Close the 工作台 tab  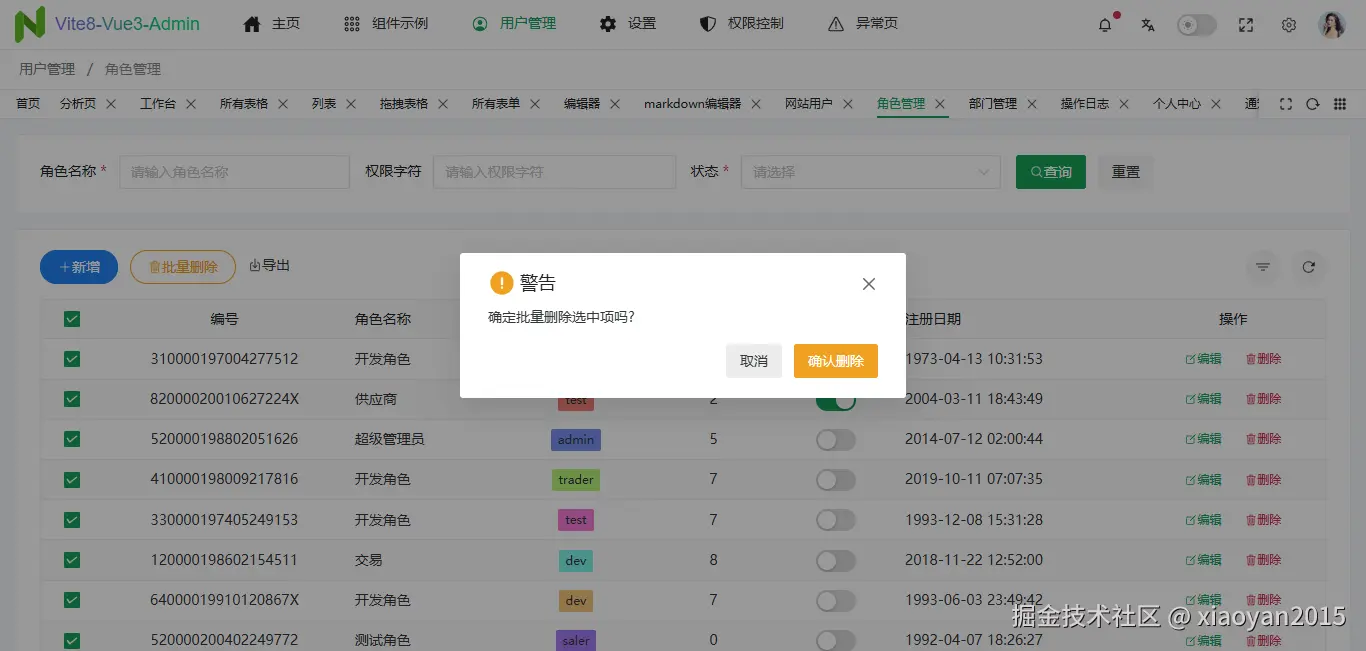click(x=191, y=103)
